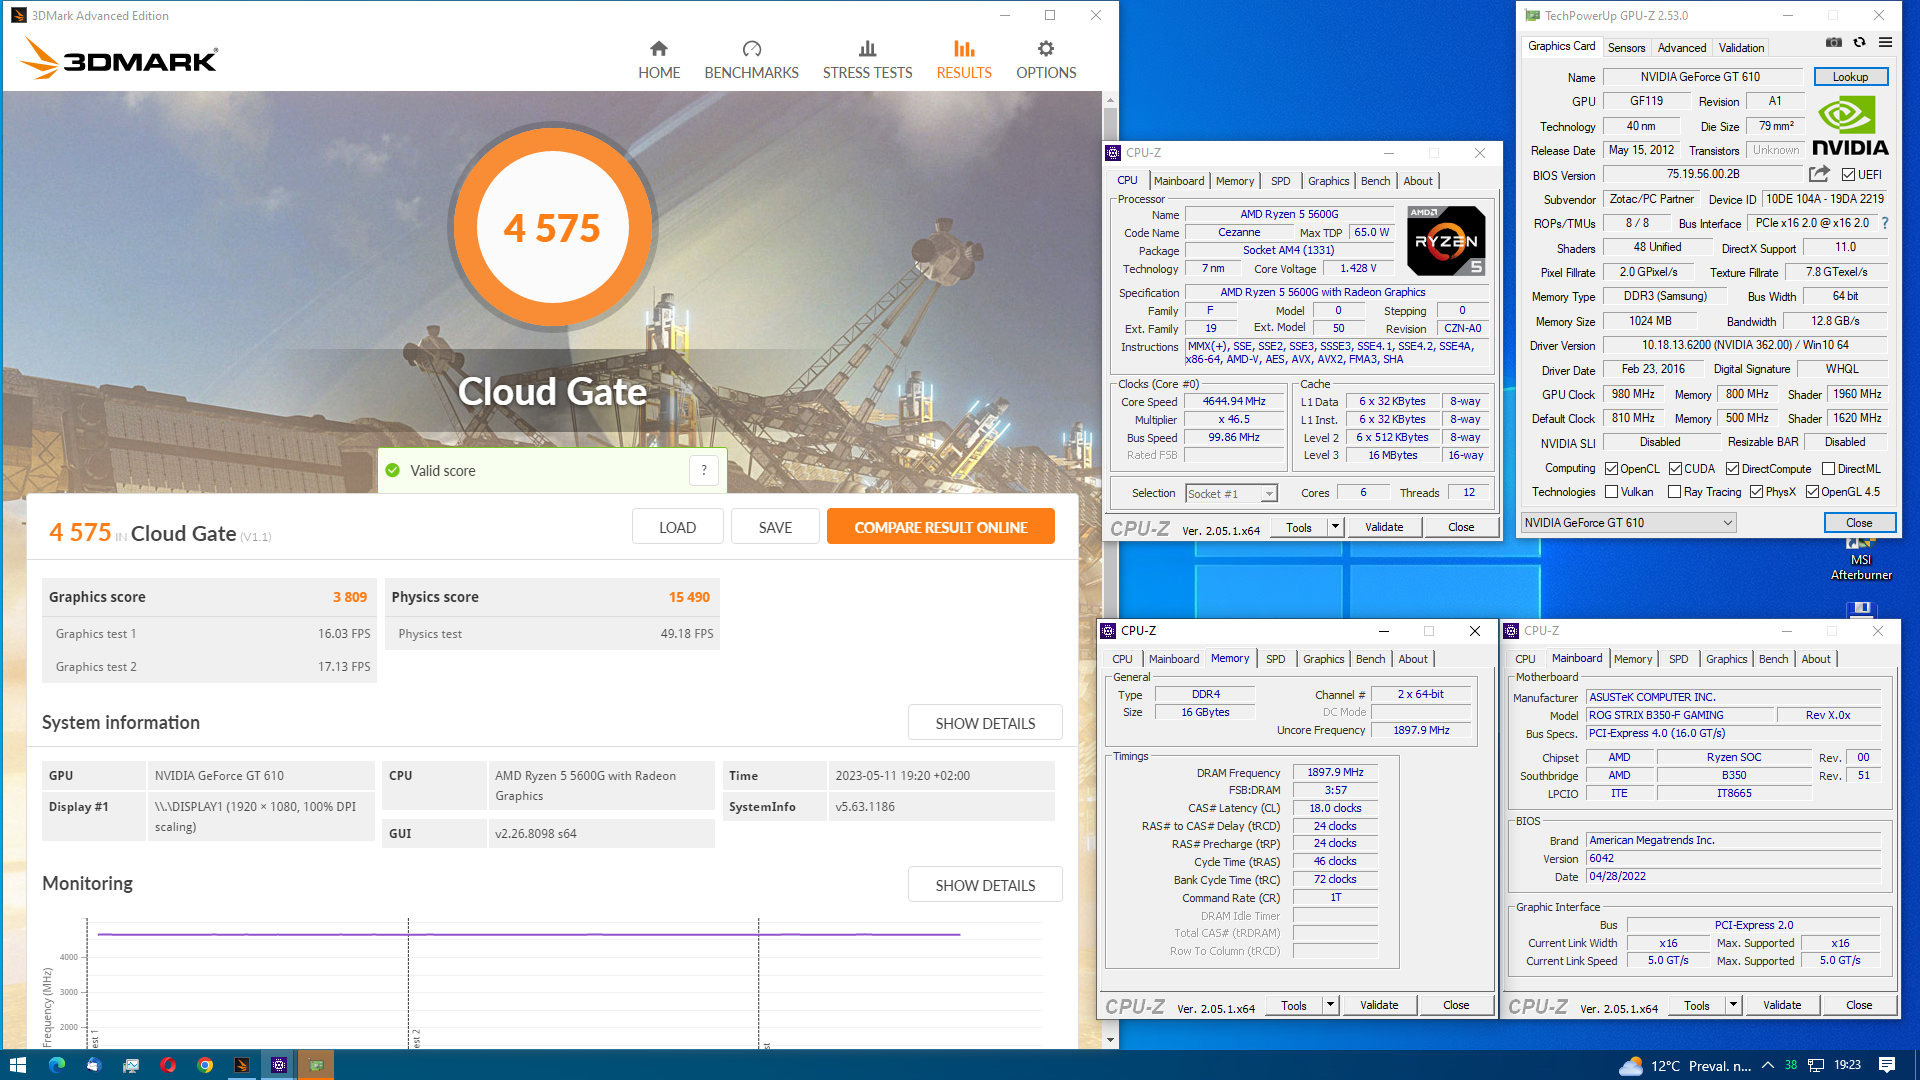Screen dimensions: 1920x1080
Task: Open 3DMark STRESS TESTS section
Action: tap(867, 60)
